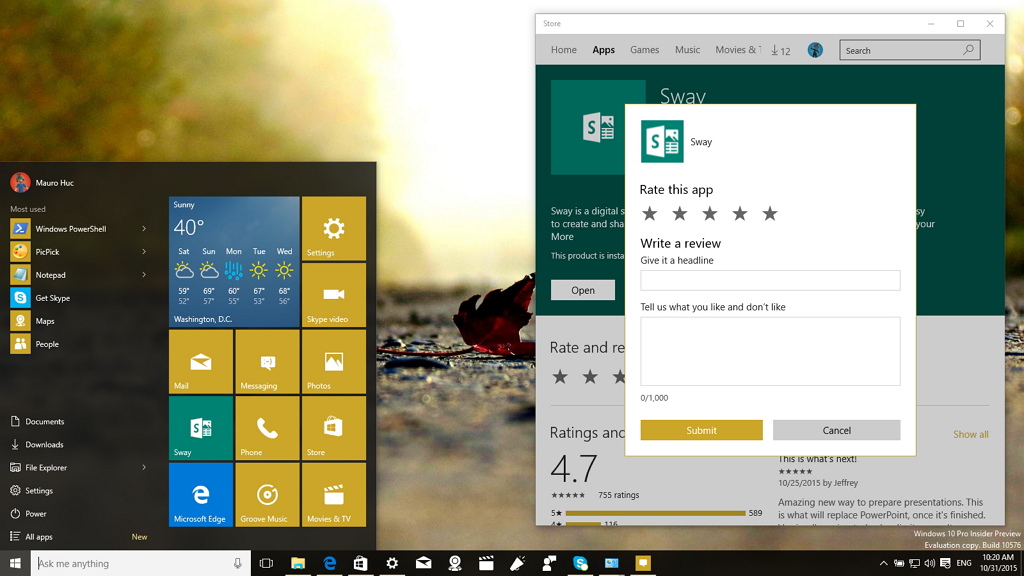Expand hidden icons in the system tray

(x=885, y=563)
